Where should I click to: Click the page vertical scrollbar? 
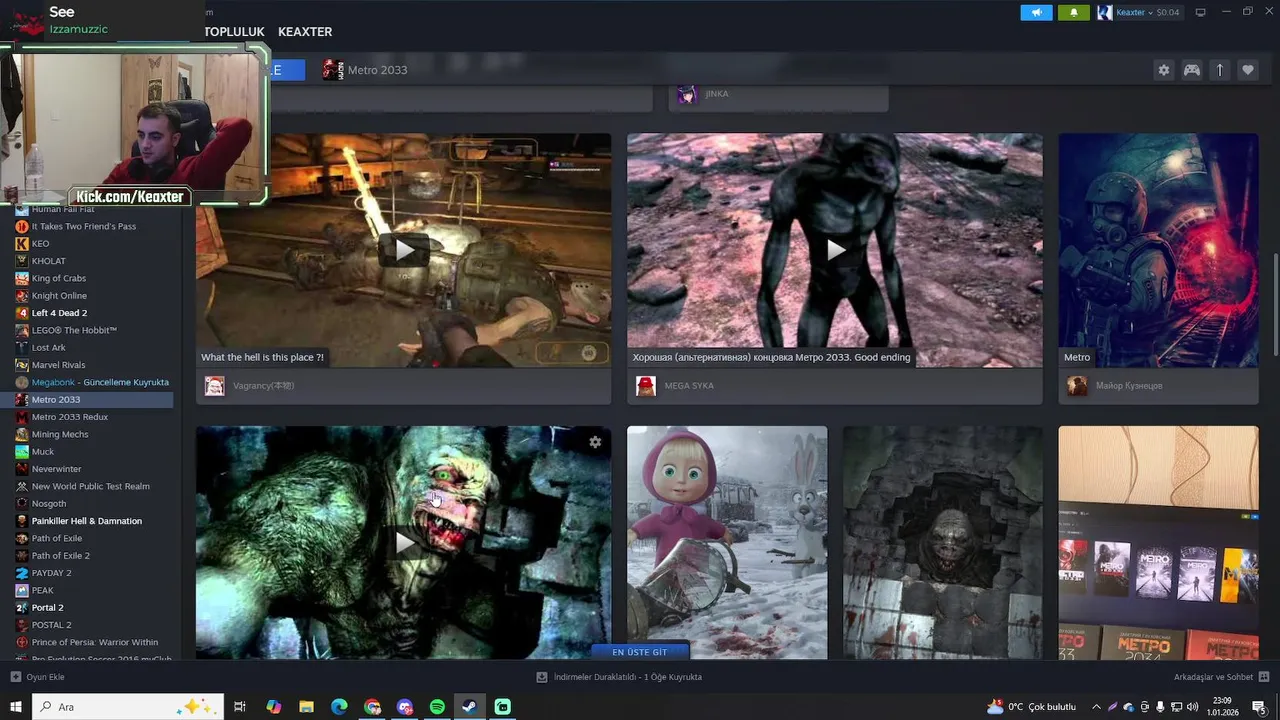coord(1275,305)
